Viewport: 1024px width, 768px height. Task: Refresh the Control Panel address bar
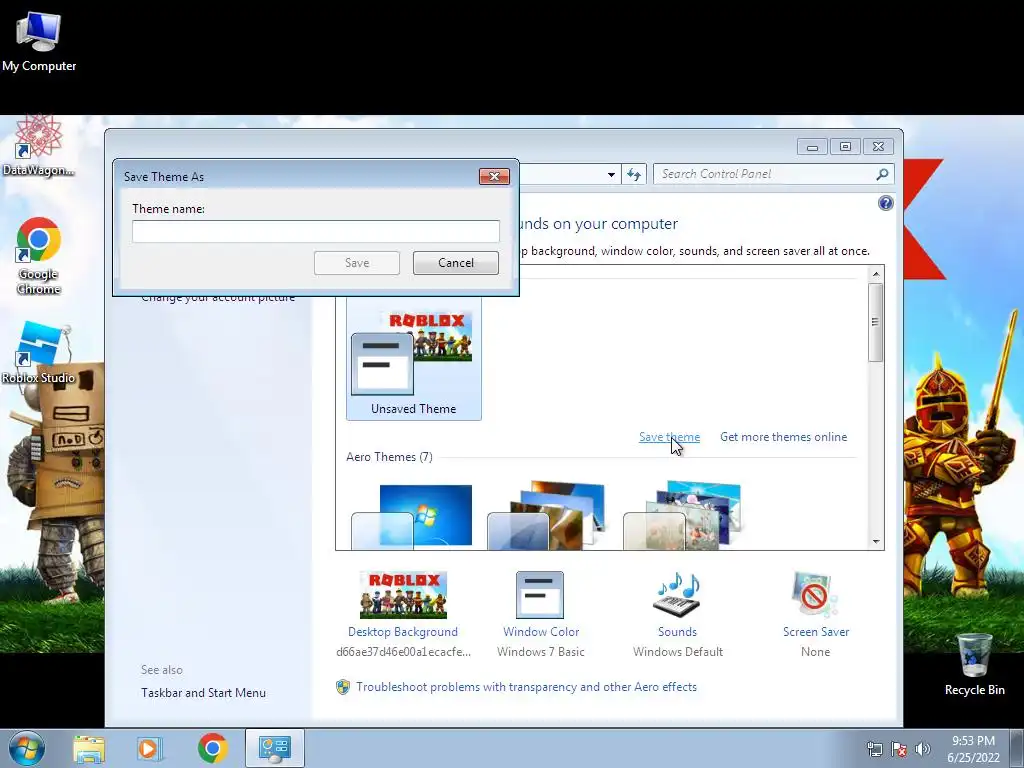point(633,174)
